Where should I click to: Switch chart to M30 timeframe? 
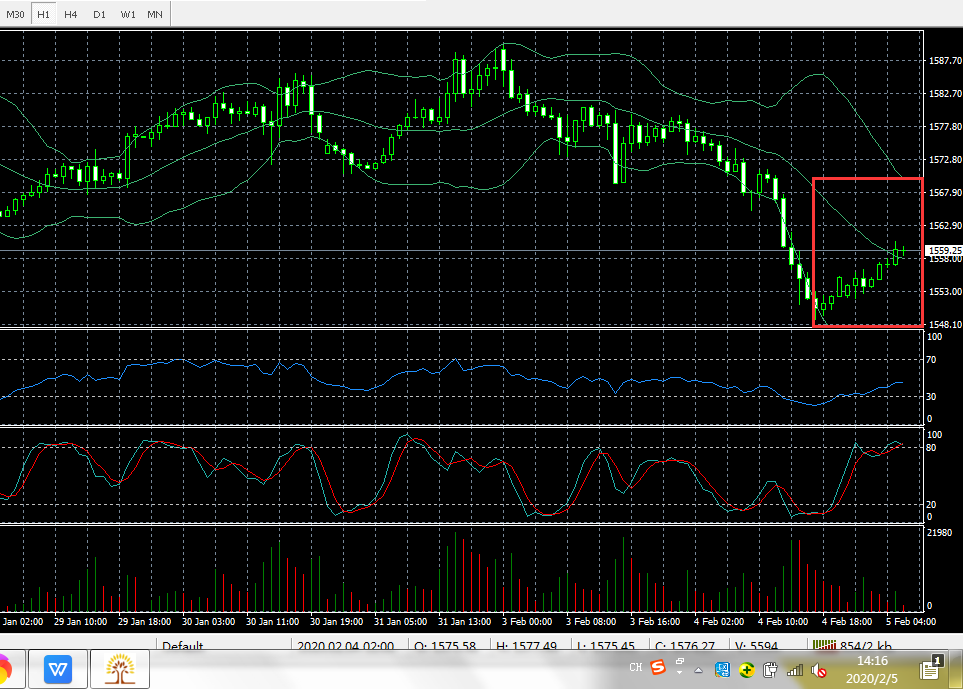pyautogui.click(x=15, y=14)
